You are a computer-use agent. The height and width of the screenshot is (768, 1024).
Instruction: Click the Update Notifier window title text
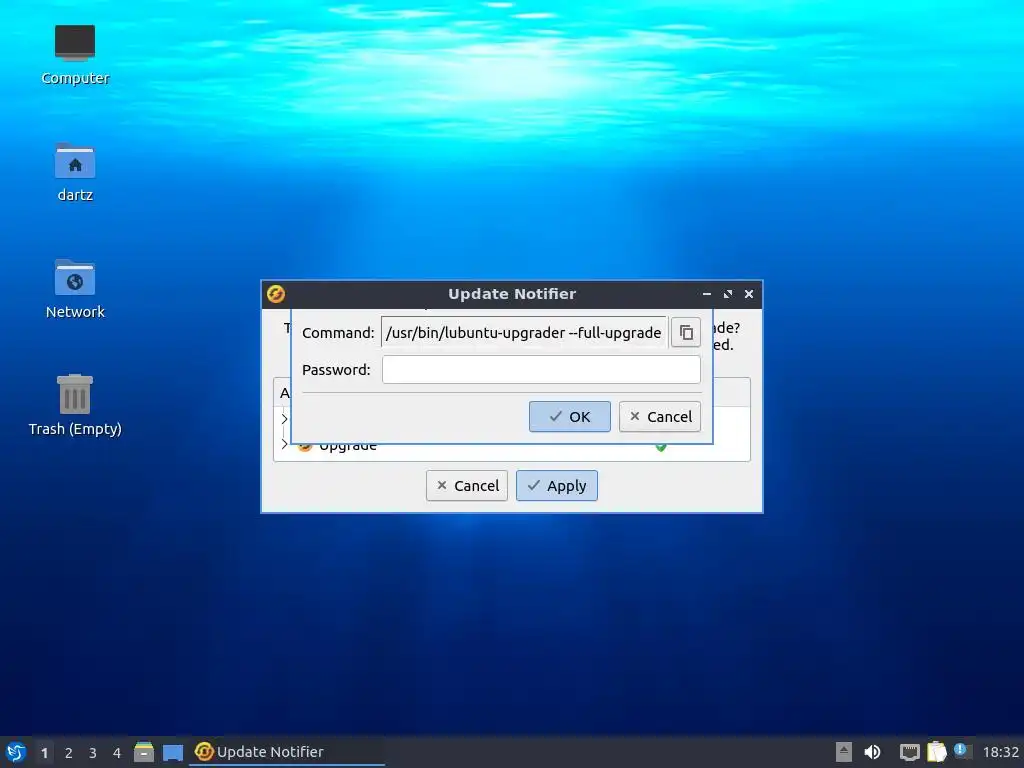[512, 294]
